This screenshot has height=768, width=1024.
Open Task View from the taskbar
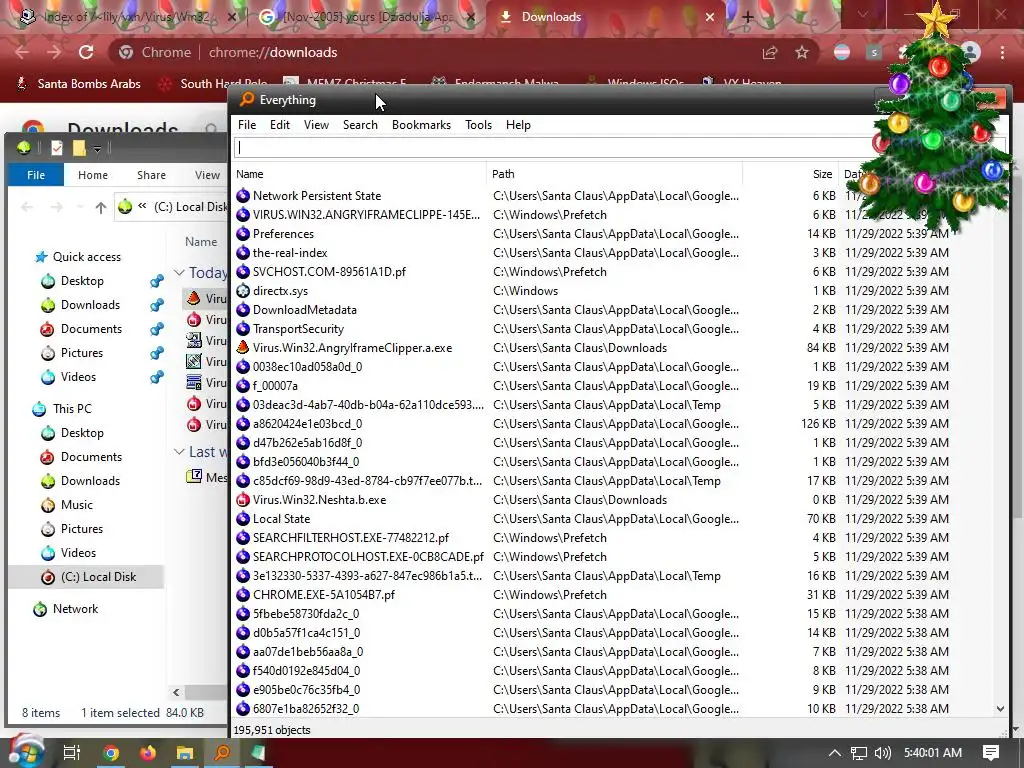[72, 753]
